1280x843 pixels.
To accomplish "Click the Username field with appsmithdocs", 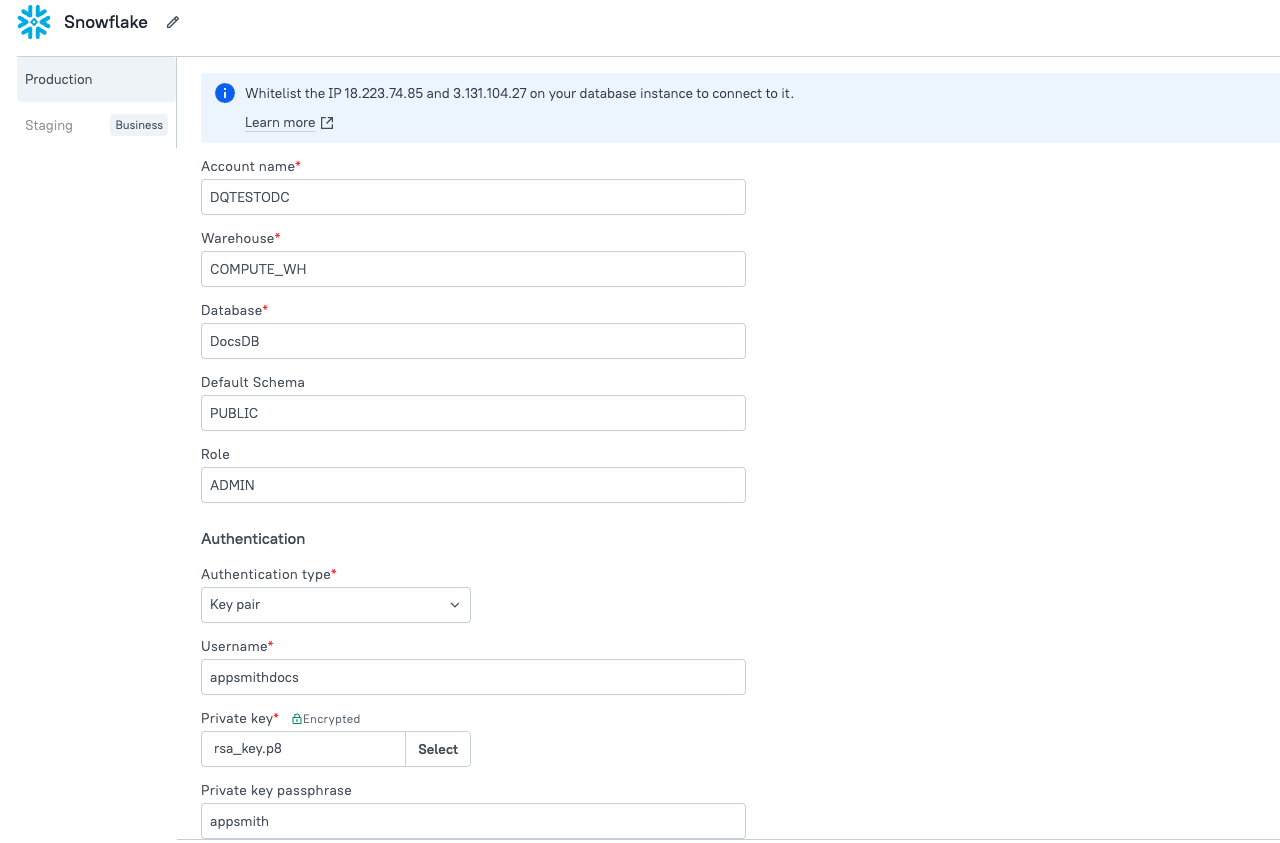I will (x=473, y=677).
